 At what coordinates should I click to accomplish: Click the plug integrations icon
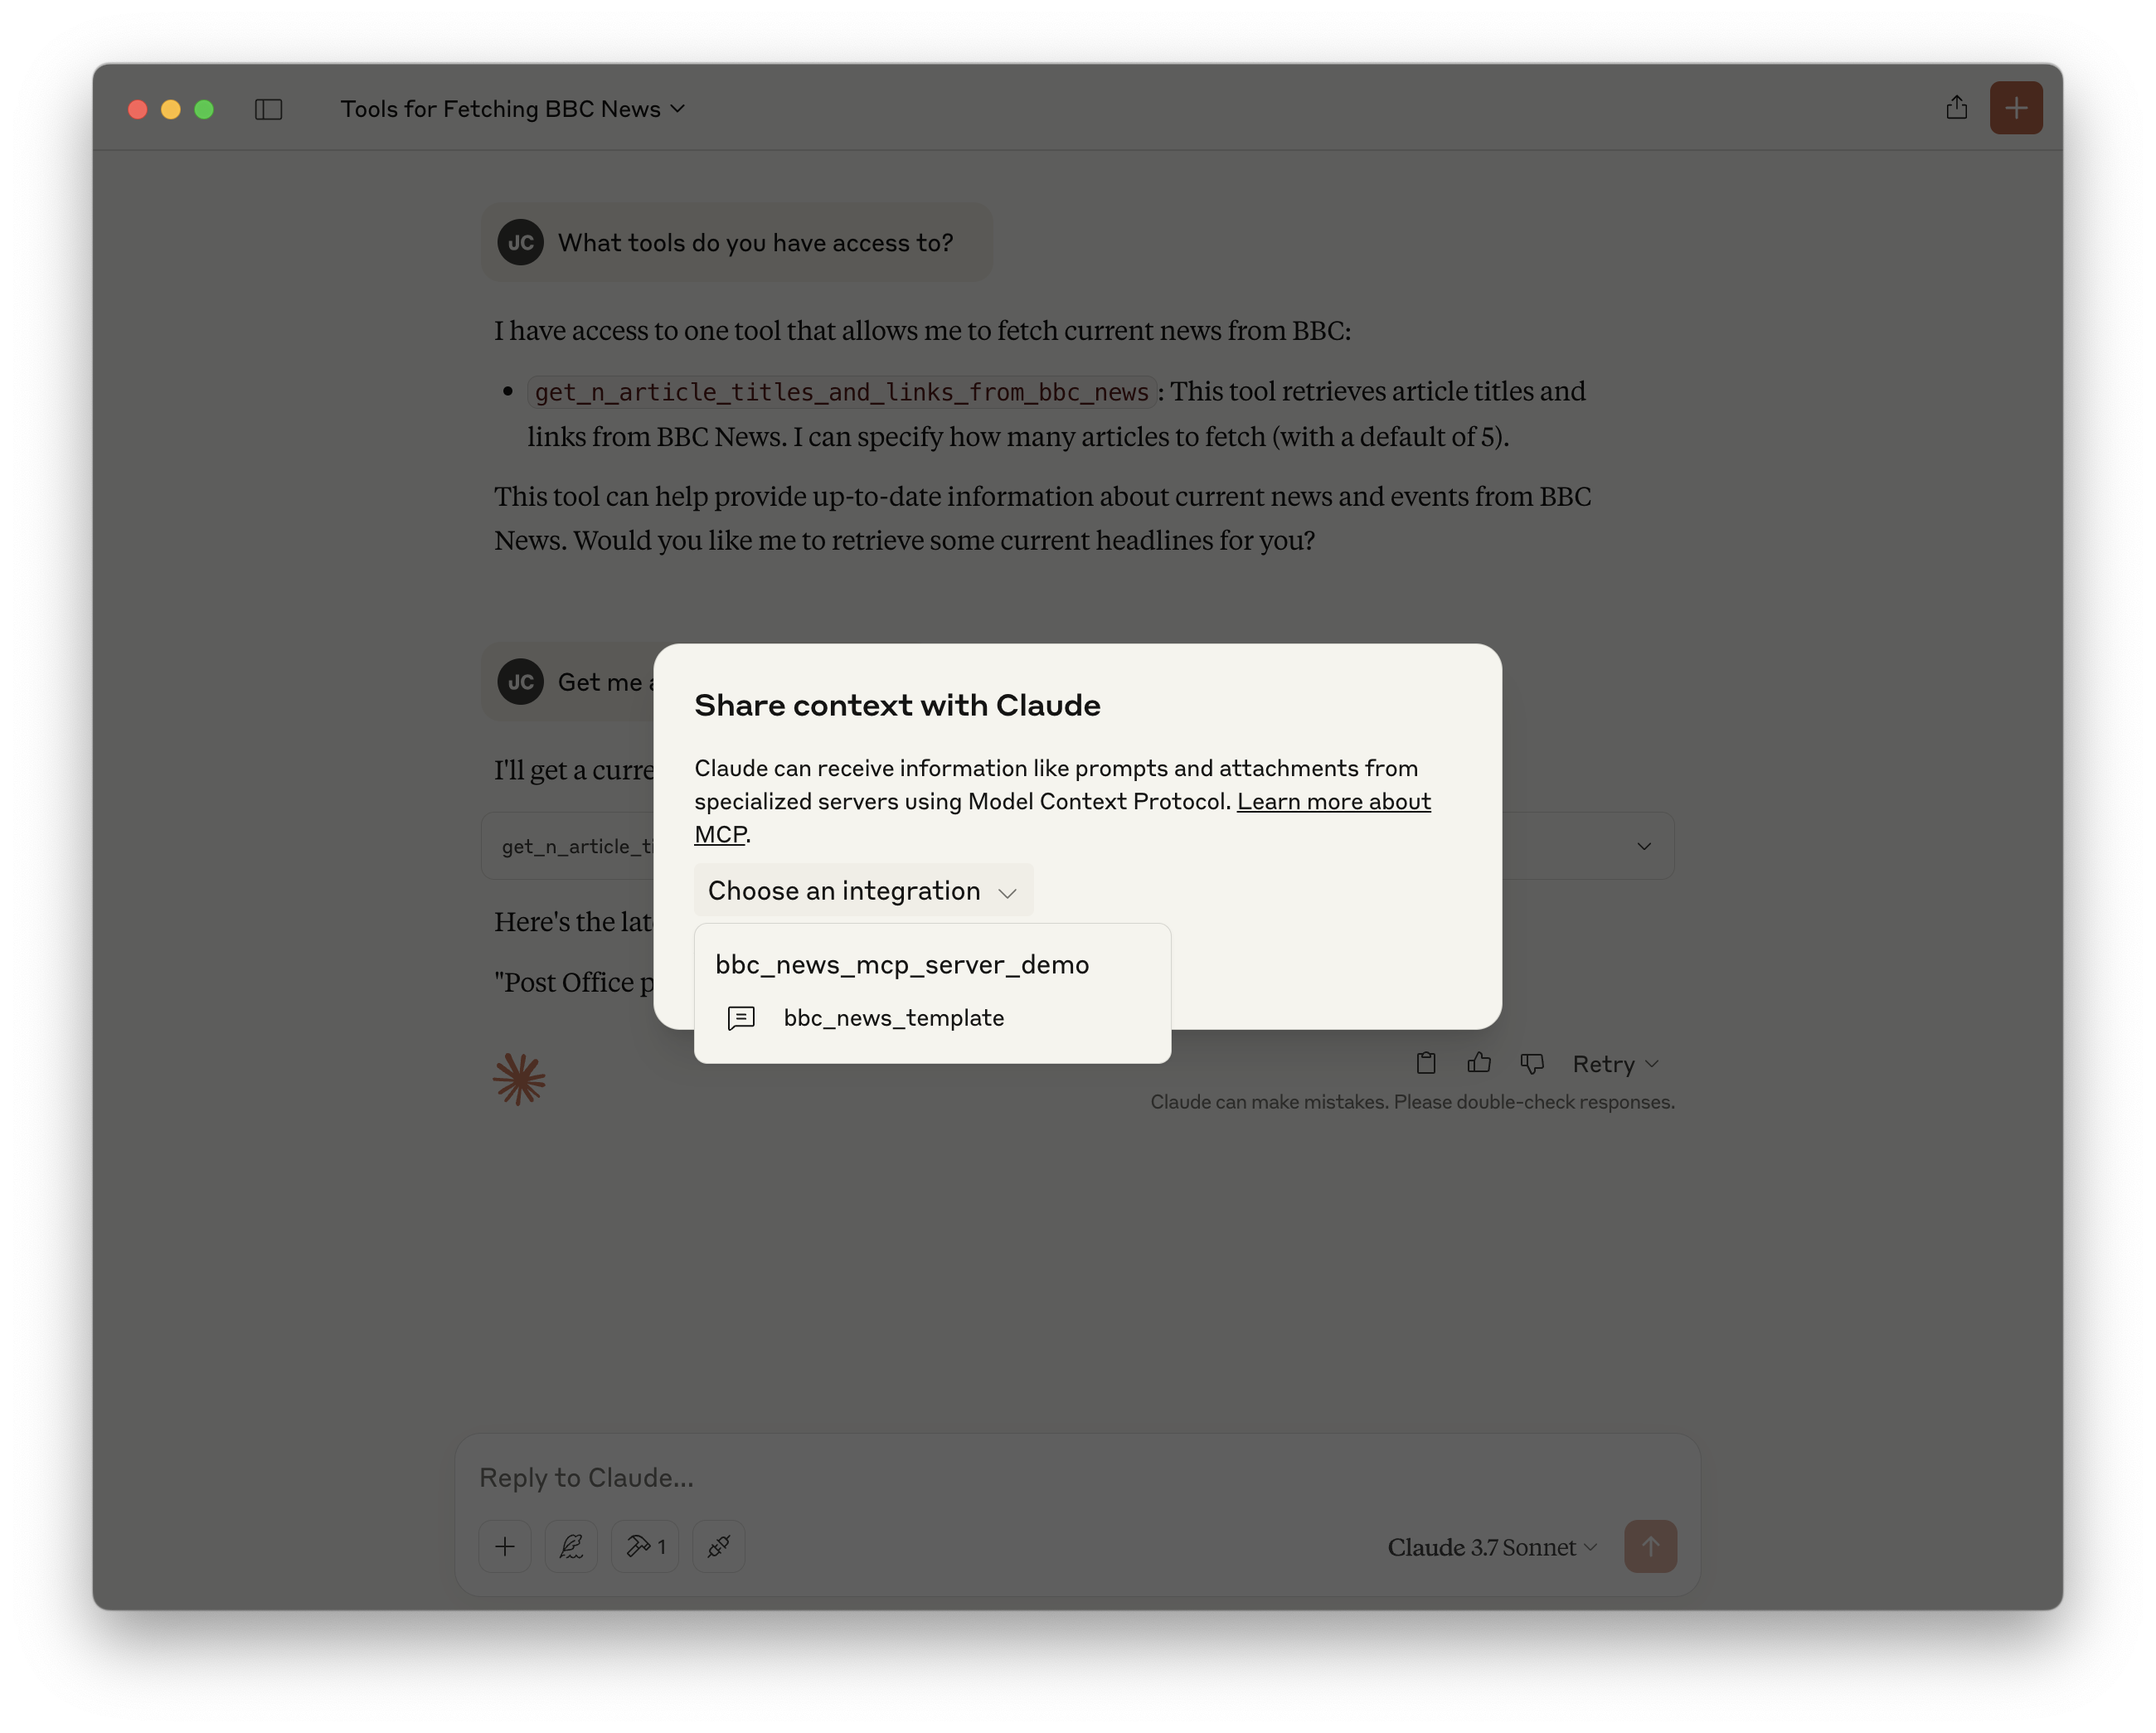point(718,1547)
